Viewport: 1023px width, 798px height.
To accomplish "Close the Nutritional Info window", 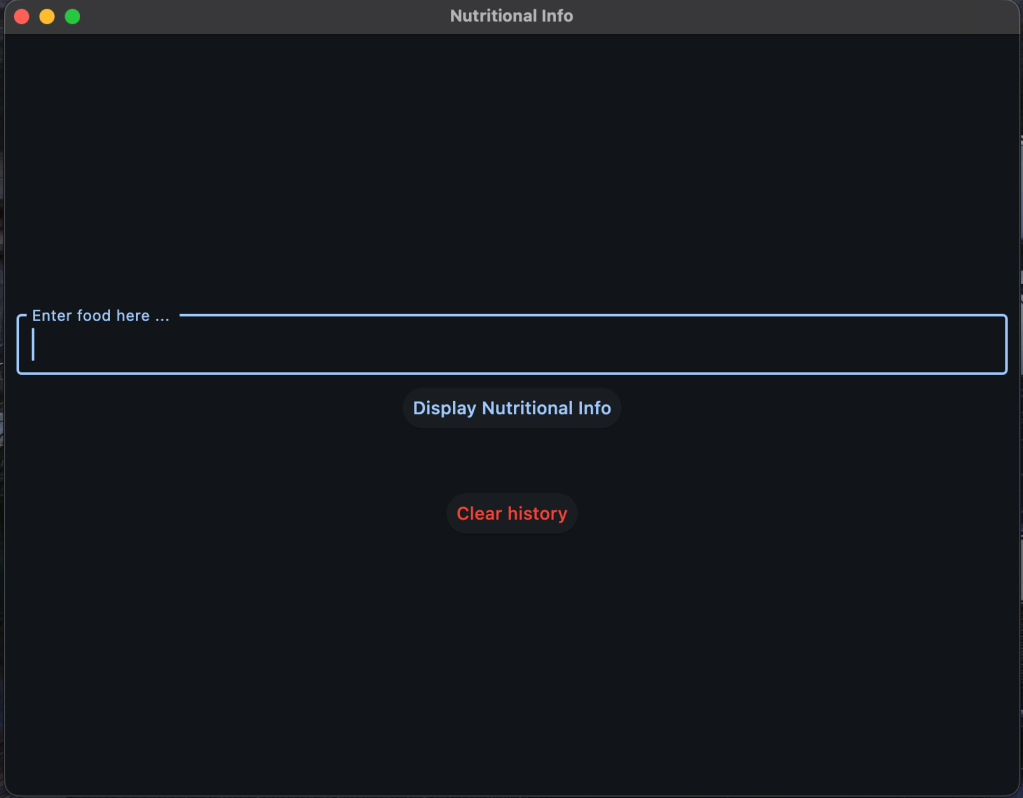I will [21, 16].
